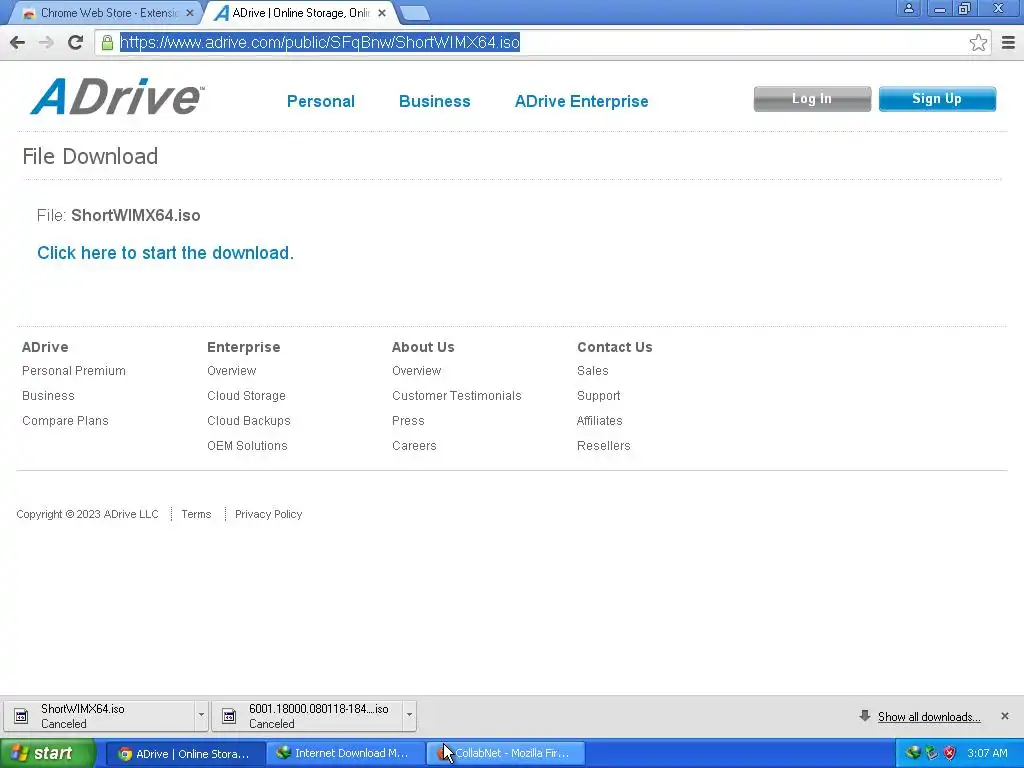Screen dimensions: 1024x768
Task: Open Cloud Backups link
Action: coord(249,421)
